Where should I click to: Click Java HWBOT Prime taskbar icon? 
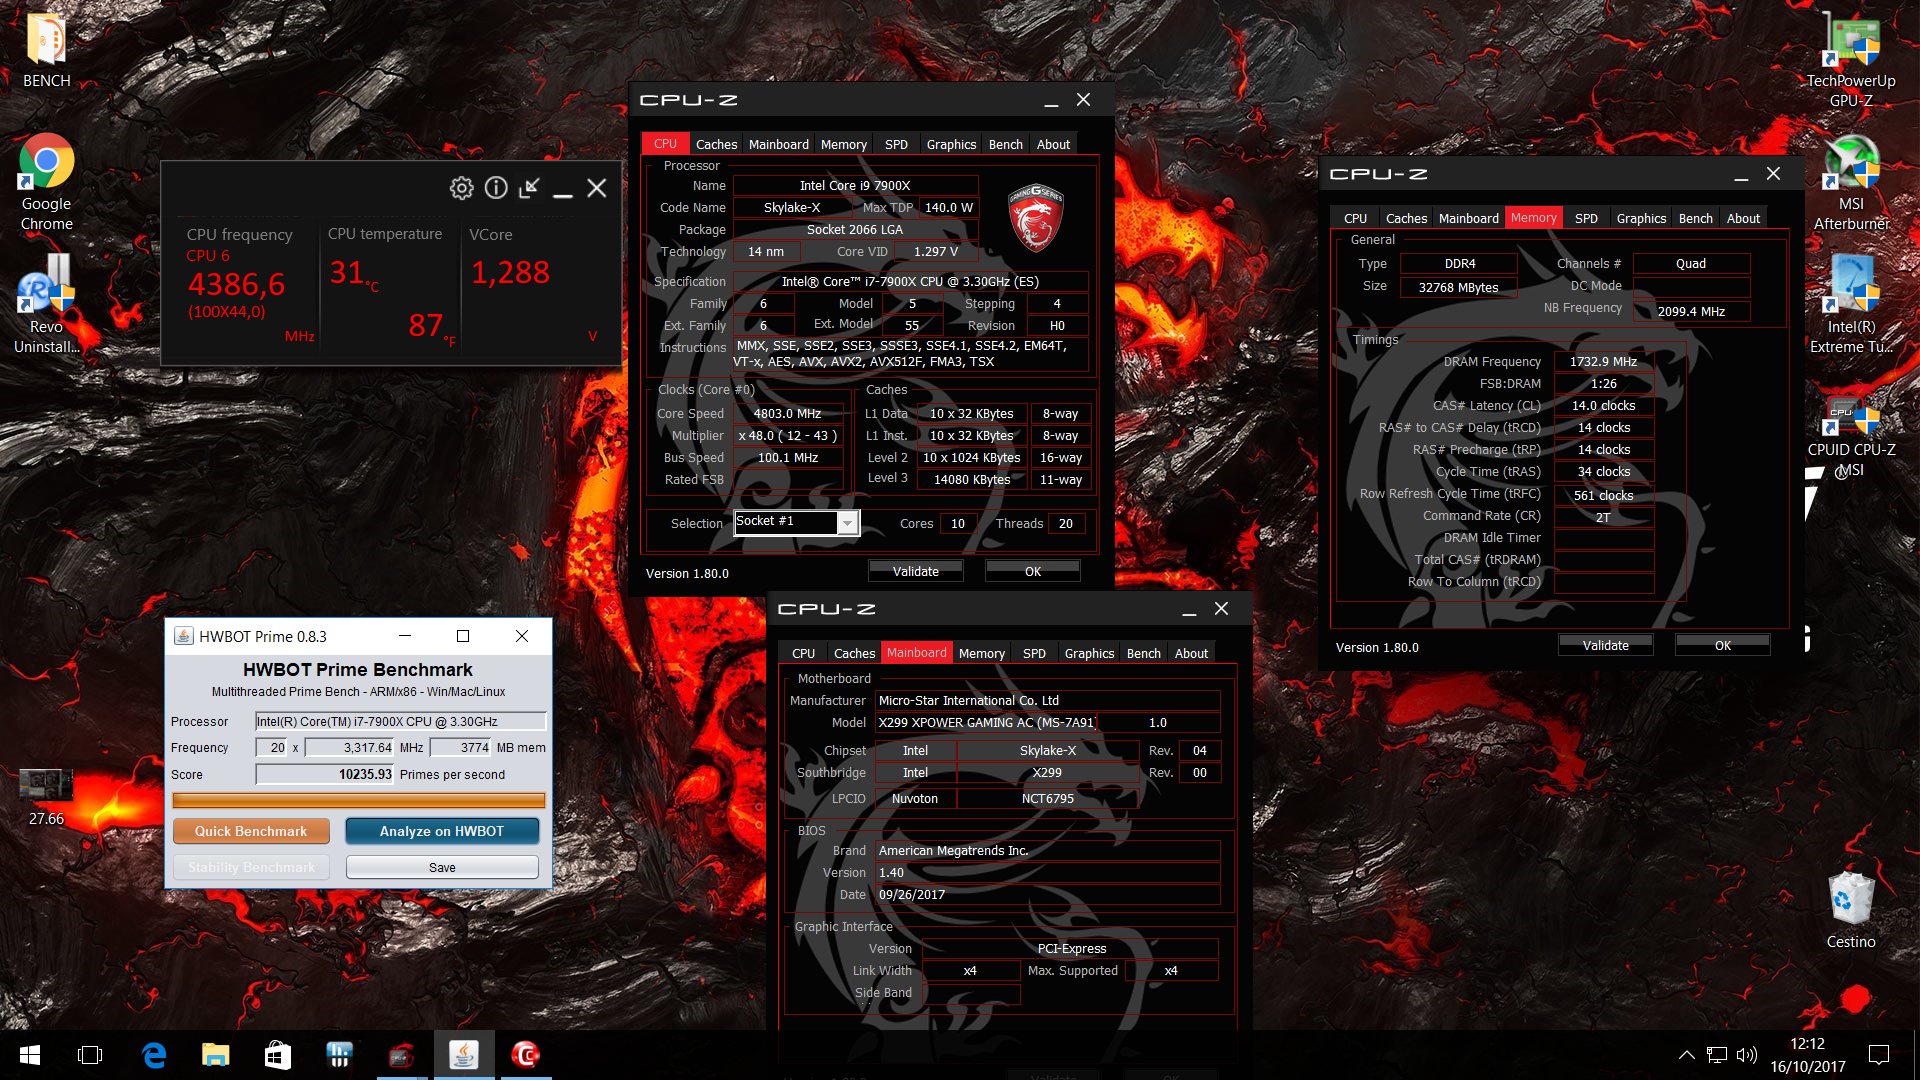(464, 1055)
